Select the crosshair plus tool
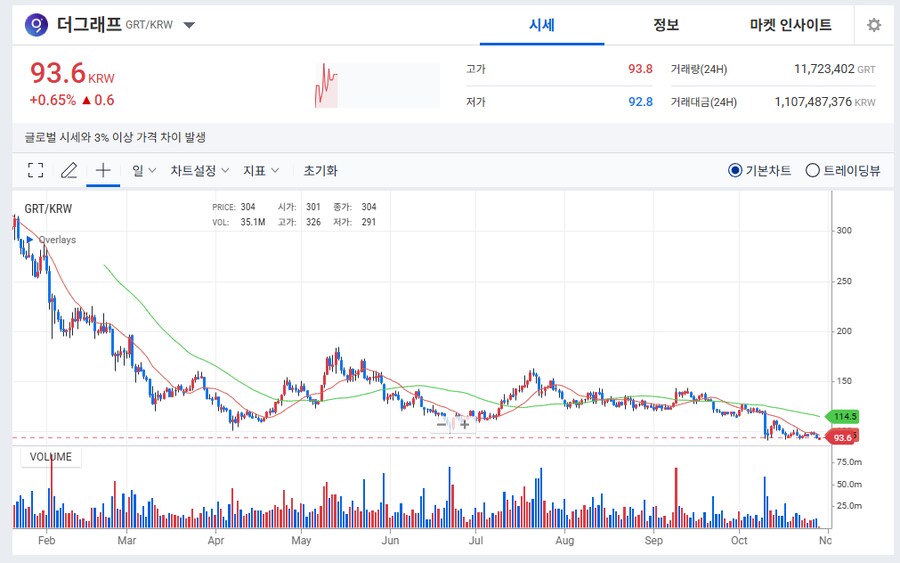This screenshot has height=563, width=900. (x=103, y=170)
